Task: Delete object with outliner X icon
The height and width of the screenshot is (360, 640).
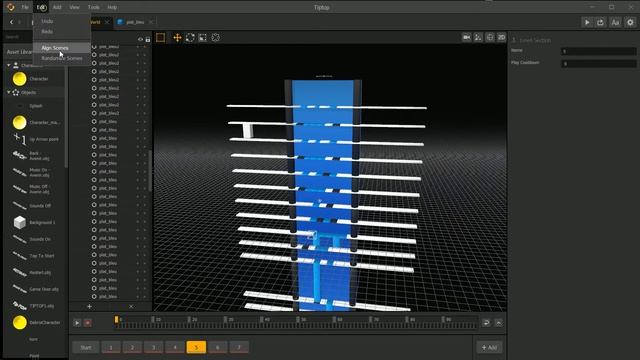Action: click(131, 307)
